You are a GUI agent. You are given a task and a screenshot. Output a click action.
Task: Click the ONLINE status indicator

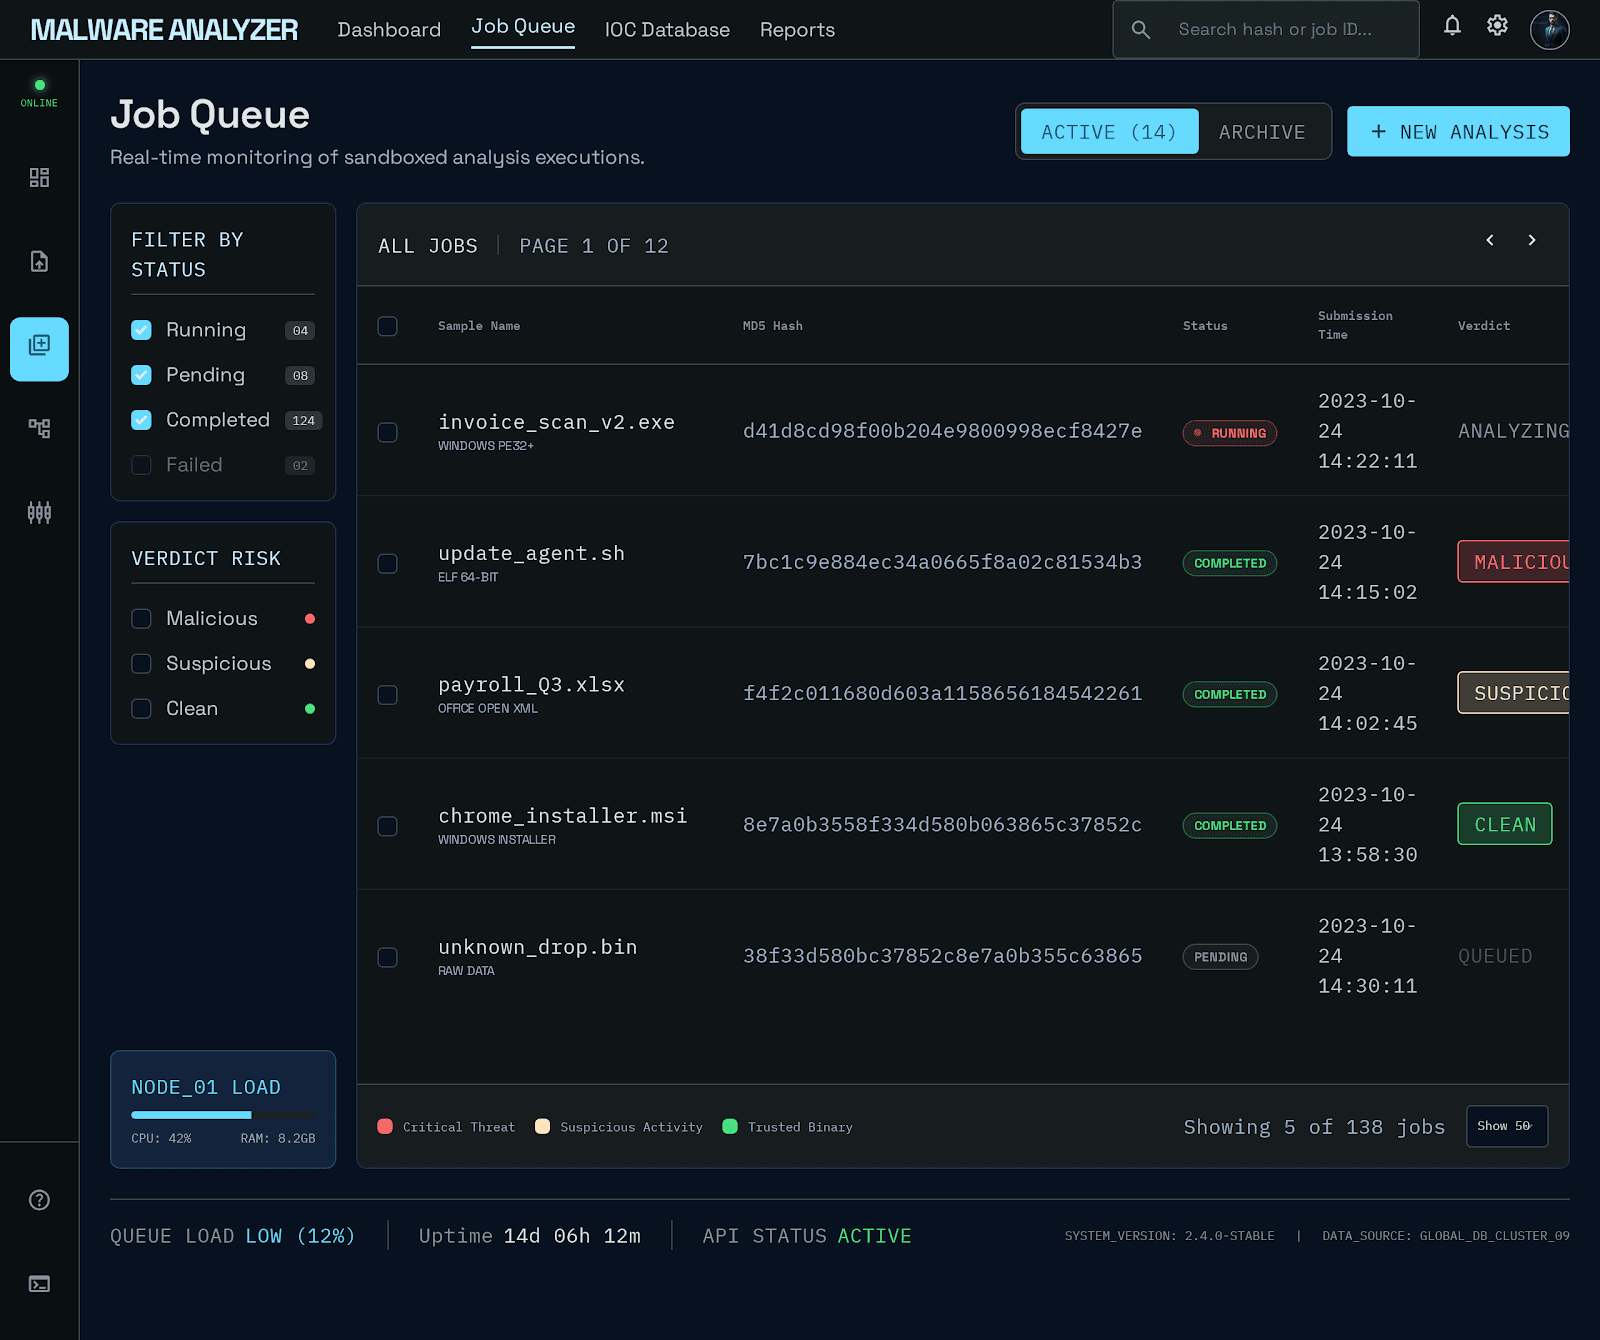coord(39,93)
